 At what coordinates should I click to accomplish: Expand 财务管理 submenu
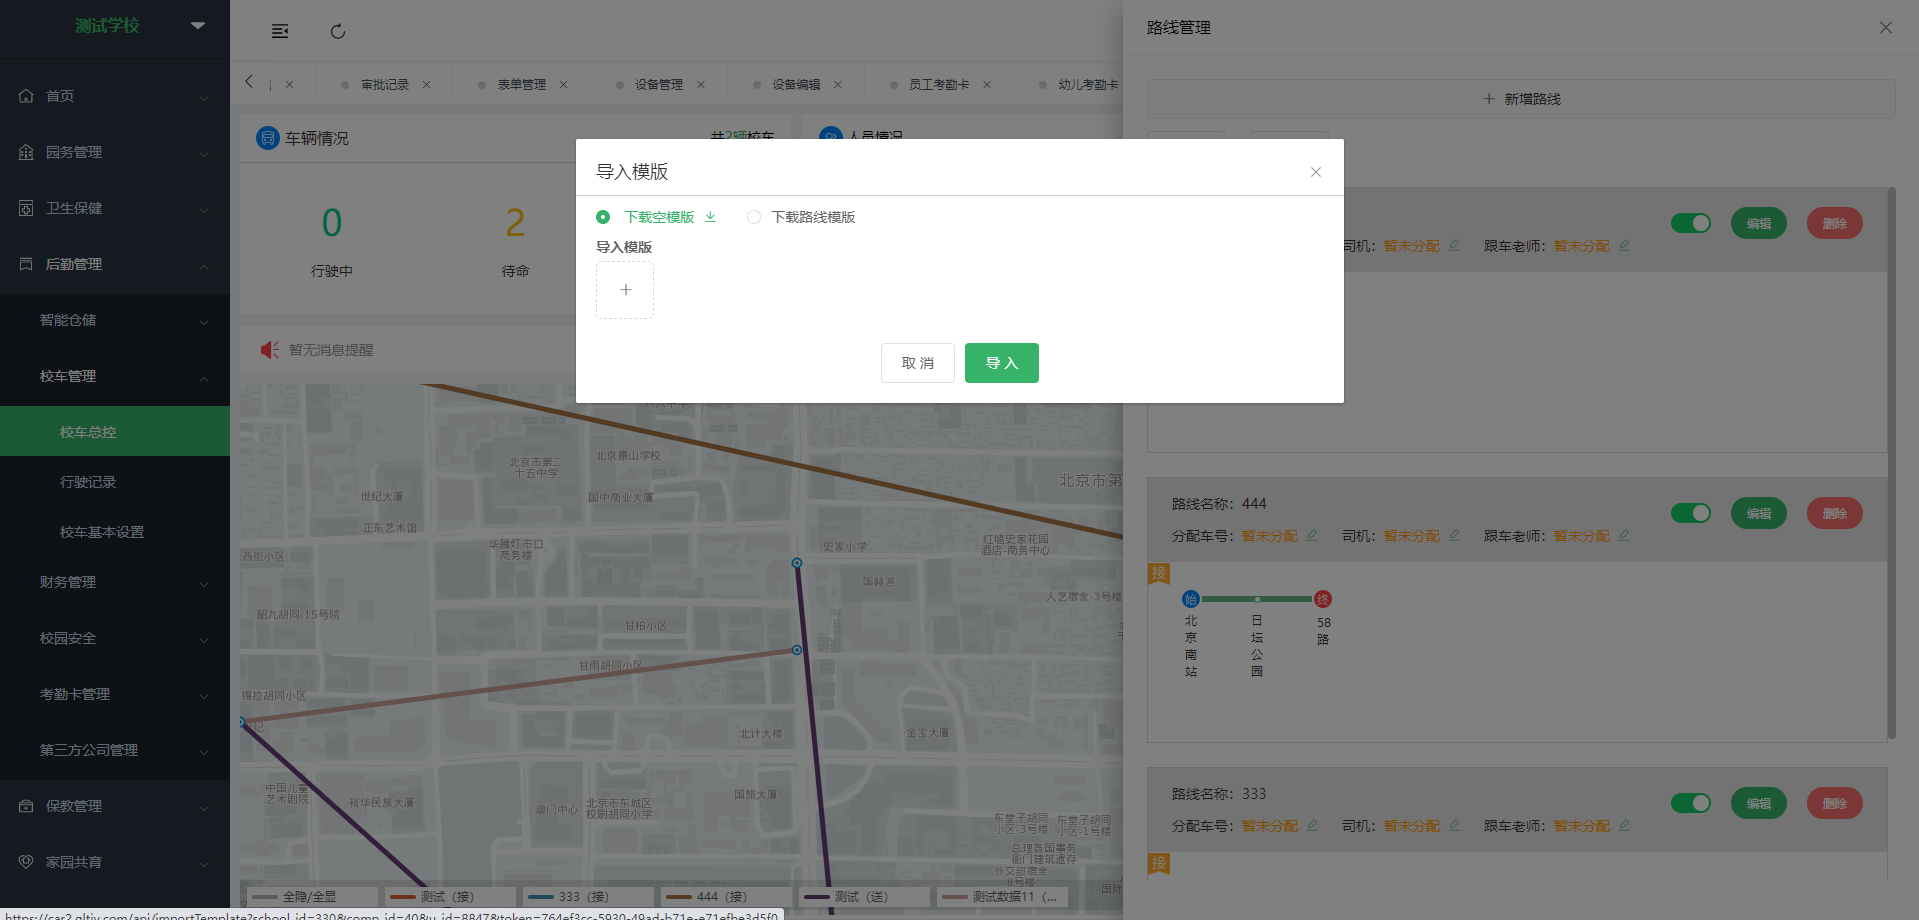[115, 582]
